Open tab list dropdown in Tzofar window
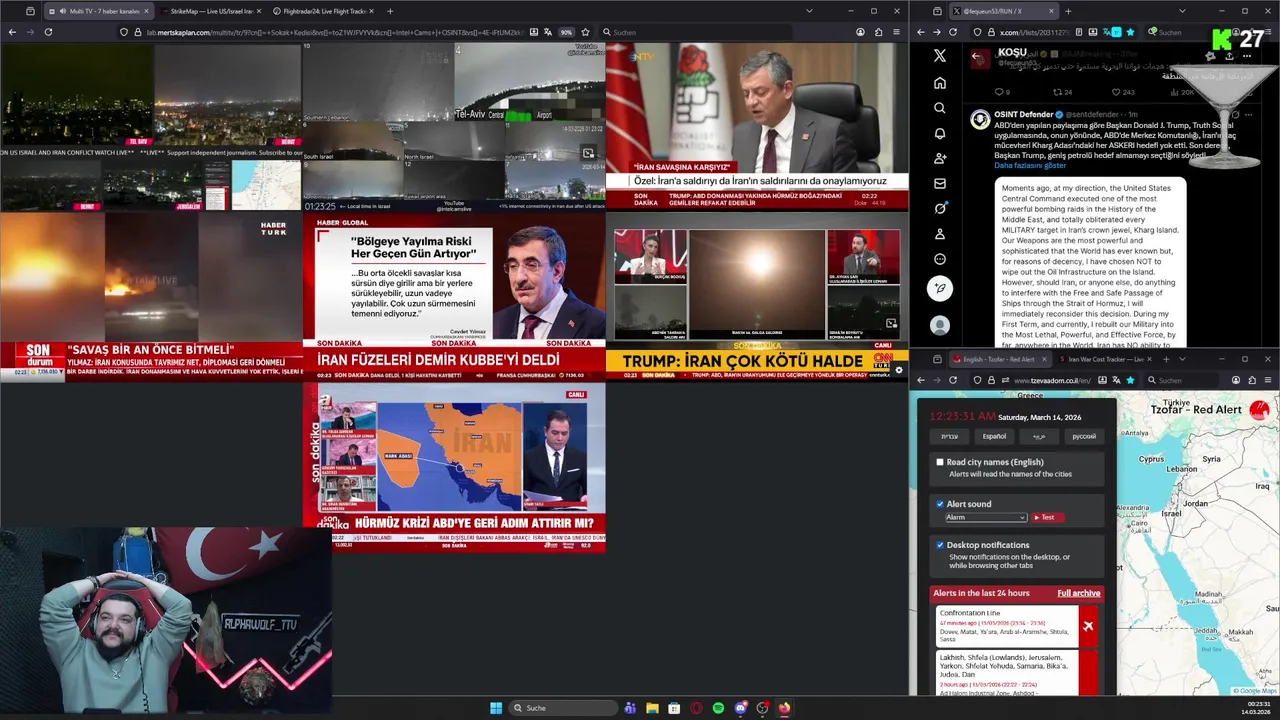The width and height of the screenshot is (1280, 720). click(1182, 359)
